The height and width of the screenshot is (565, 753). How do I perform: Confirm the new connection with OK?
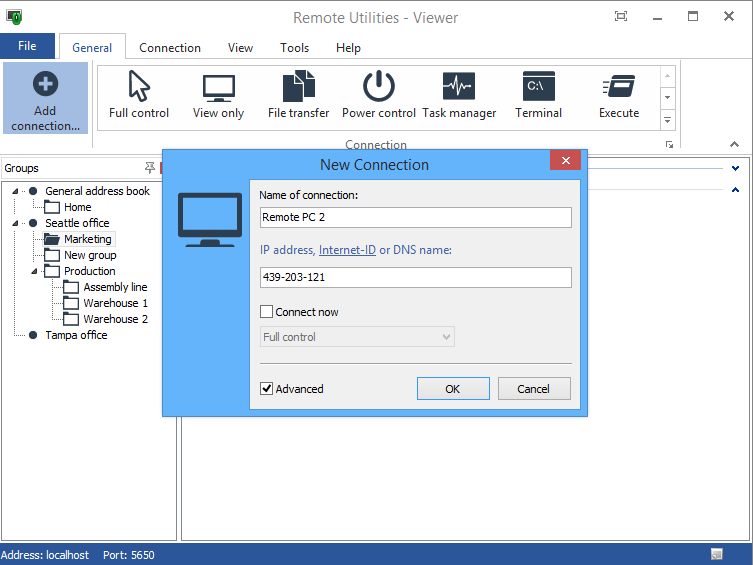pos(453,388)
